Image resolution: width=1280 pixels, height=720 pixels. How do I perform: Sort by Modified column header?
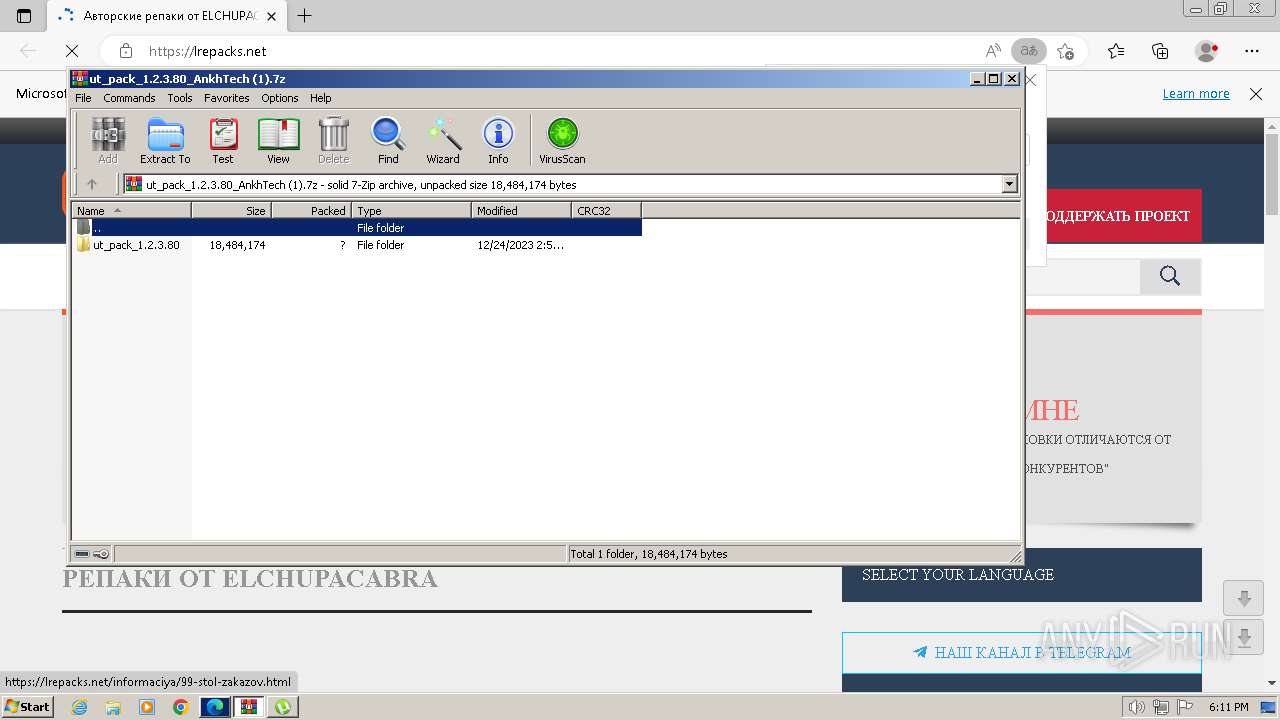[521, 210]
